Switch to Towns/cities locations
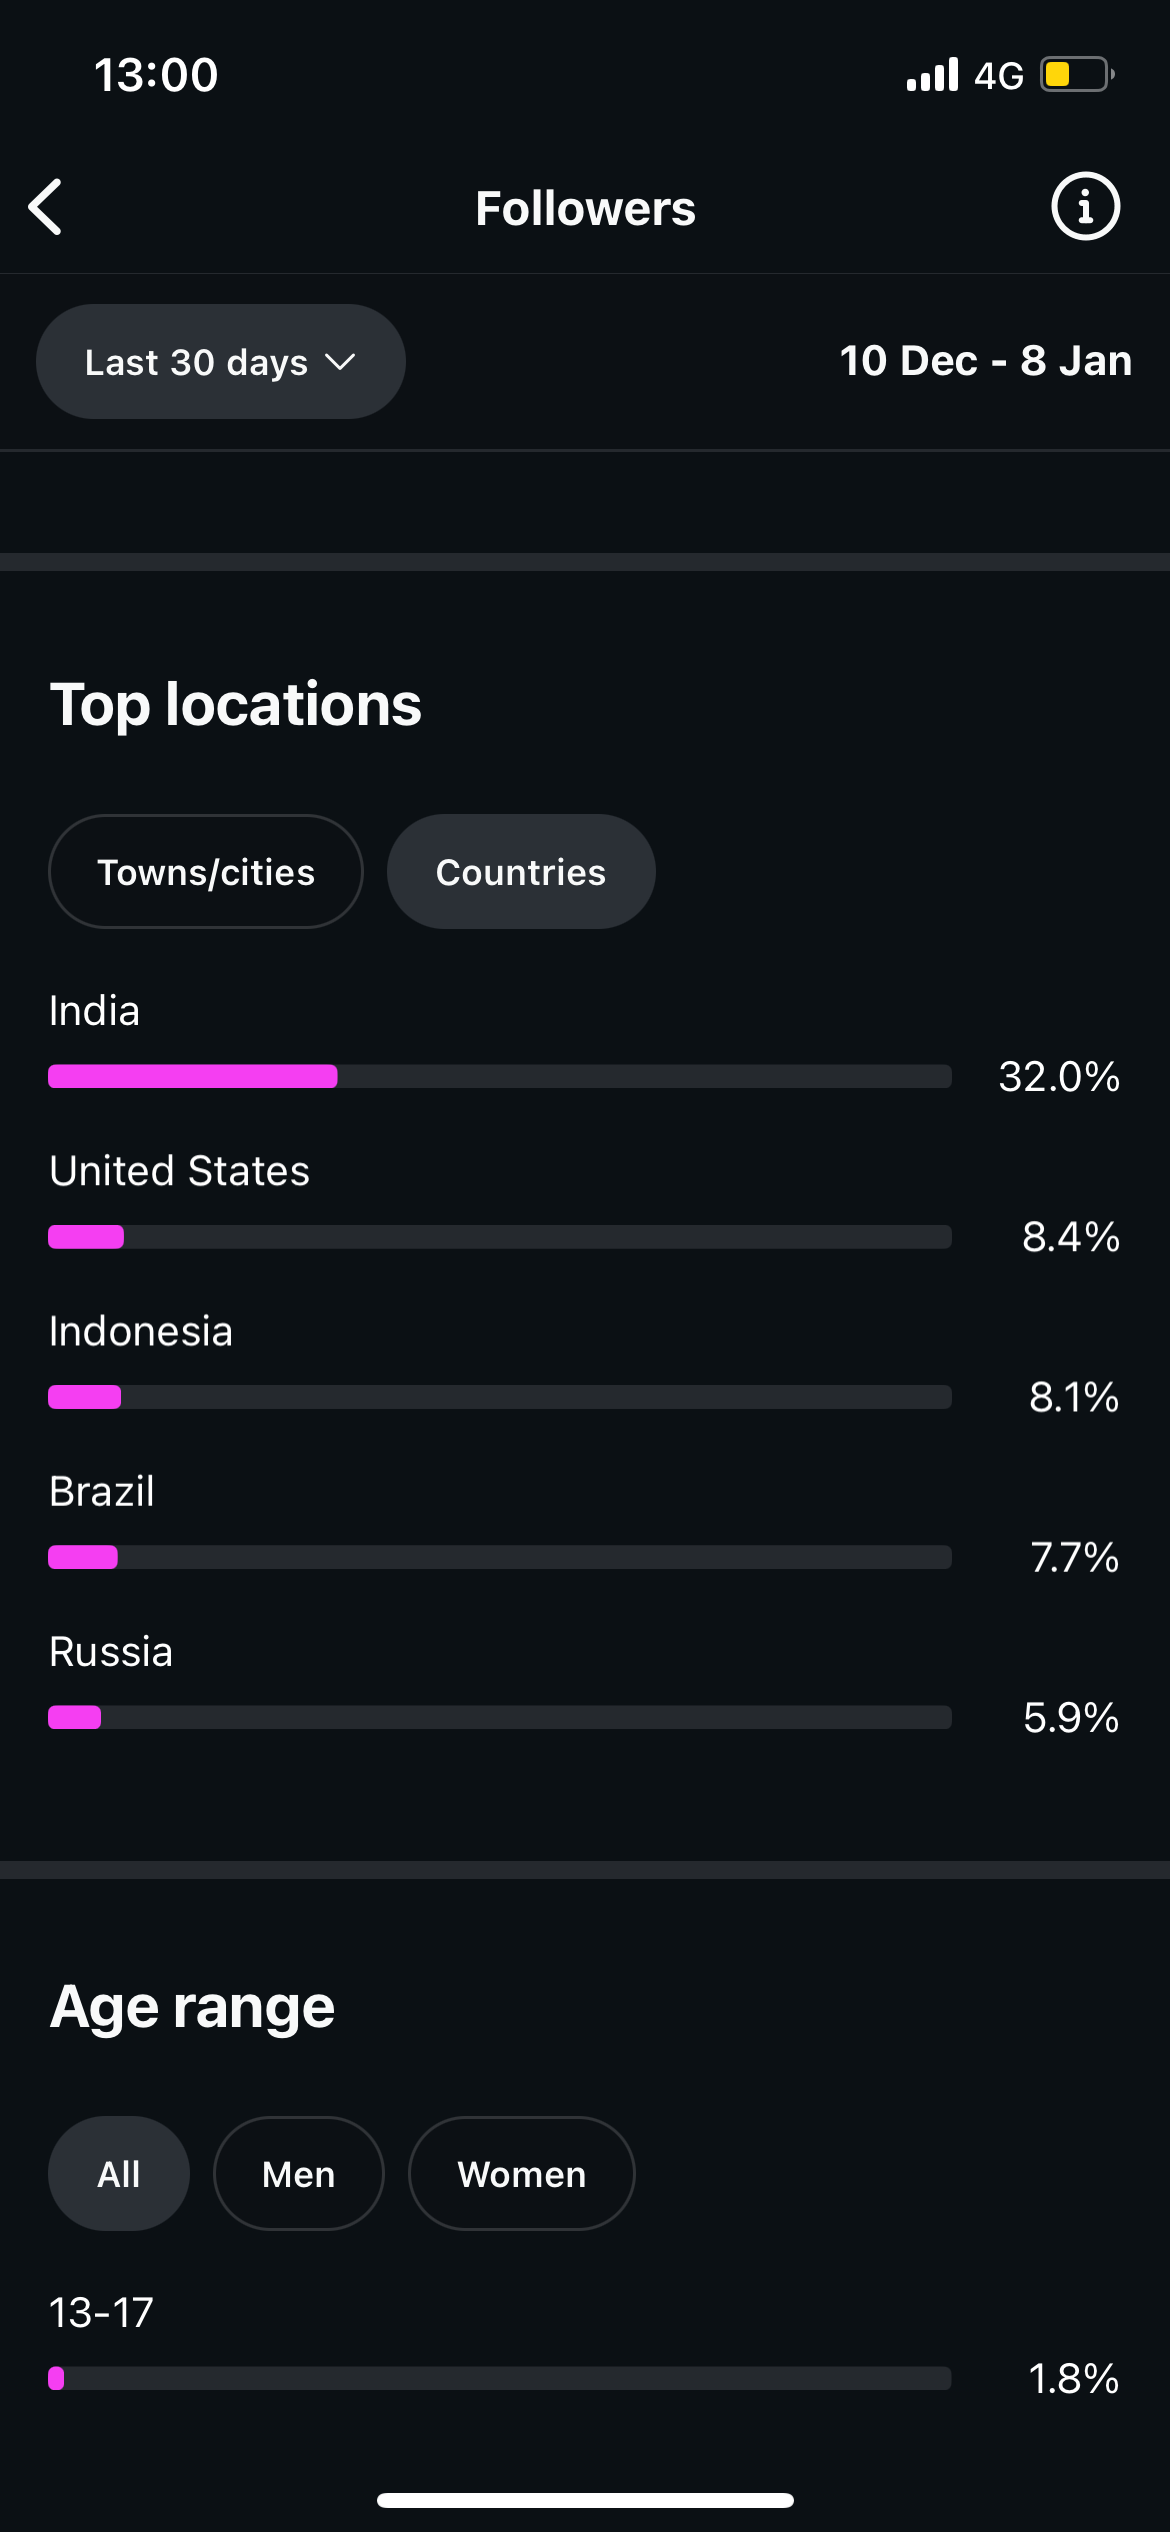Image resolution: width=1170 pixels, height=2532 pixels. [x=206, y=872]
